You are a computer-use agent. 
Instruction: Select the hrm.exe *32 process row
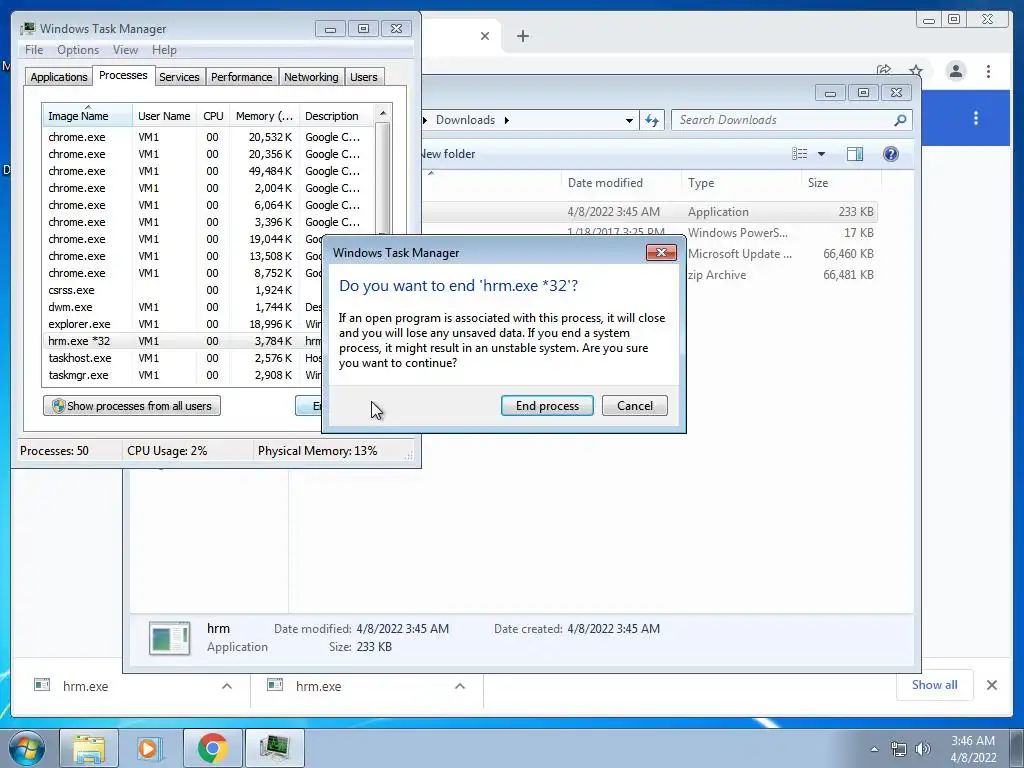[184, 341]
